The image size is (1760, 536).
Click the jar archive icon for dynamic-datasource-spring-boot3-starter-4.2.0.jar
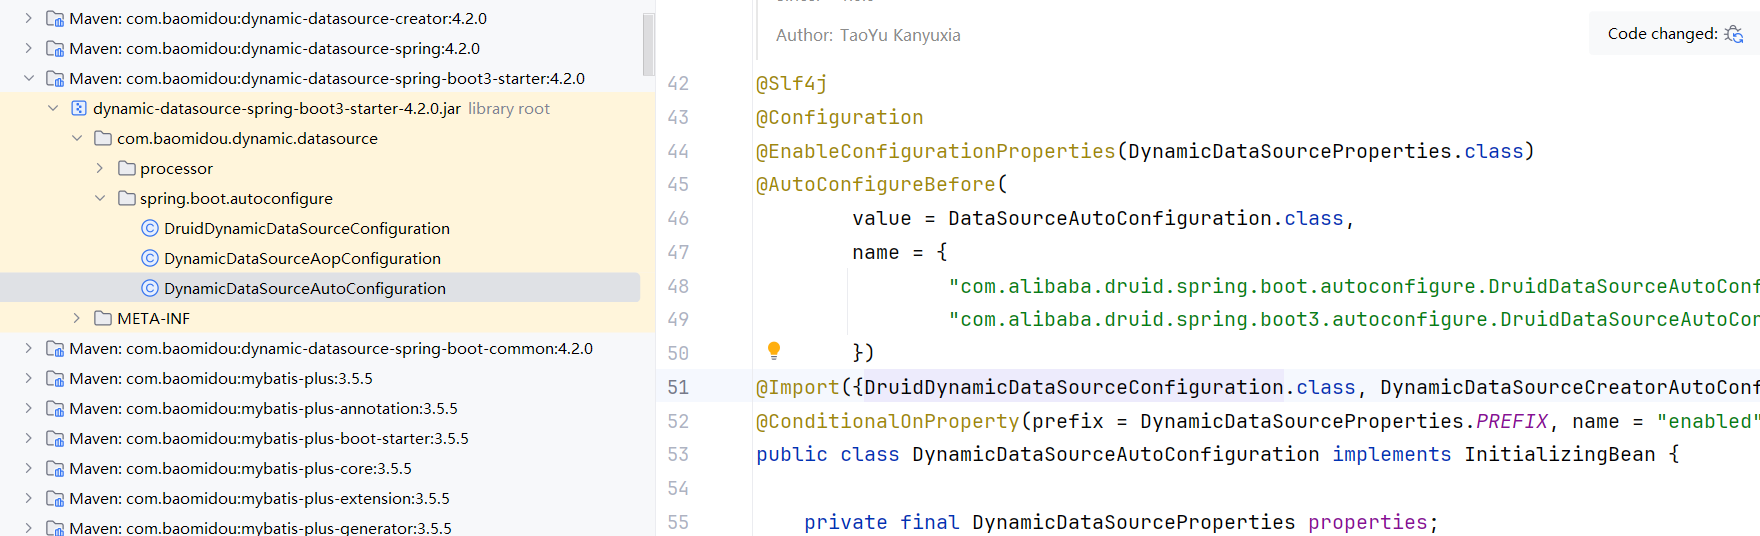click(x=79, y=108)
